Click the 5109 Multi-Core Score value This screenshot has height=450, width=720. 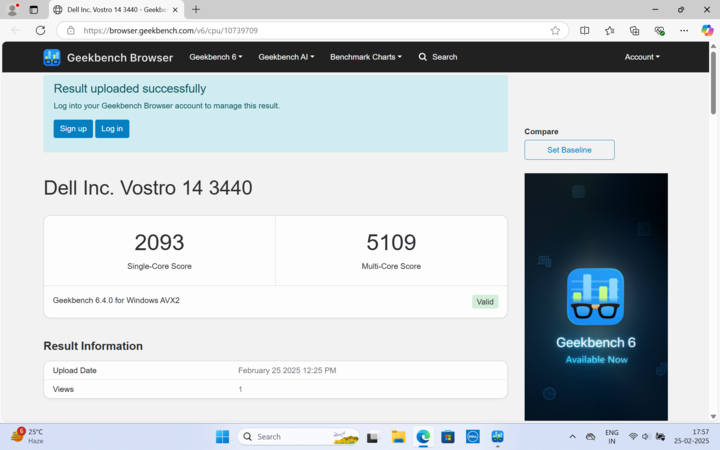click(x=391, y=242)
